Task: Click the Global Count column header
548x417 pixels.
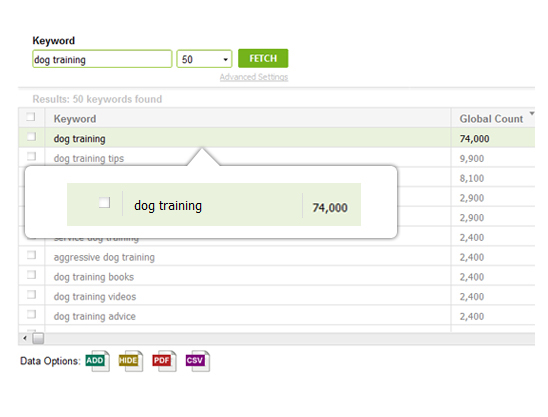Action: pos(491,119)
